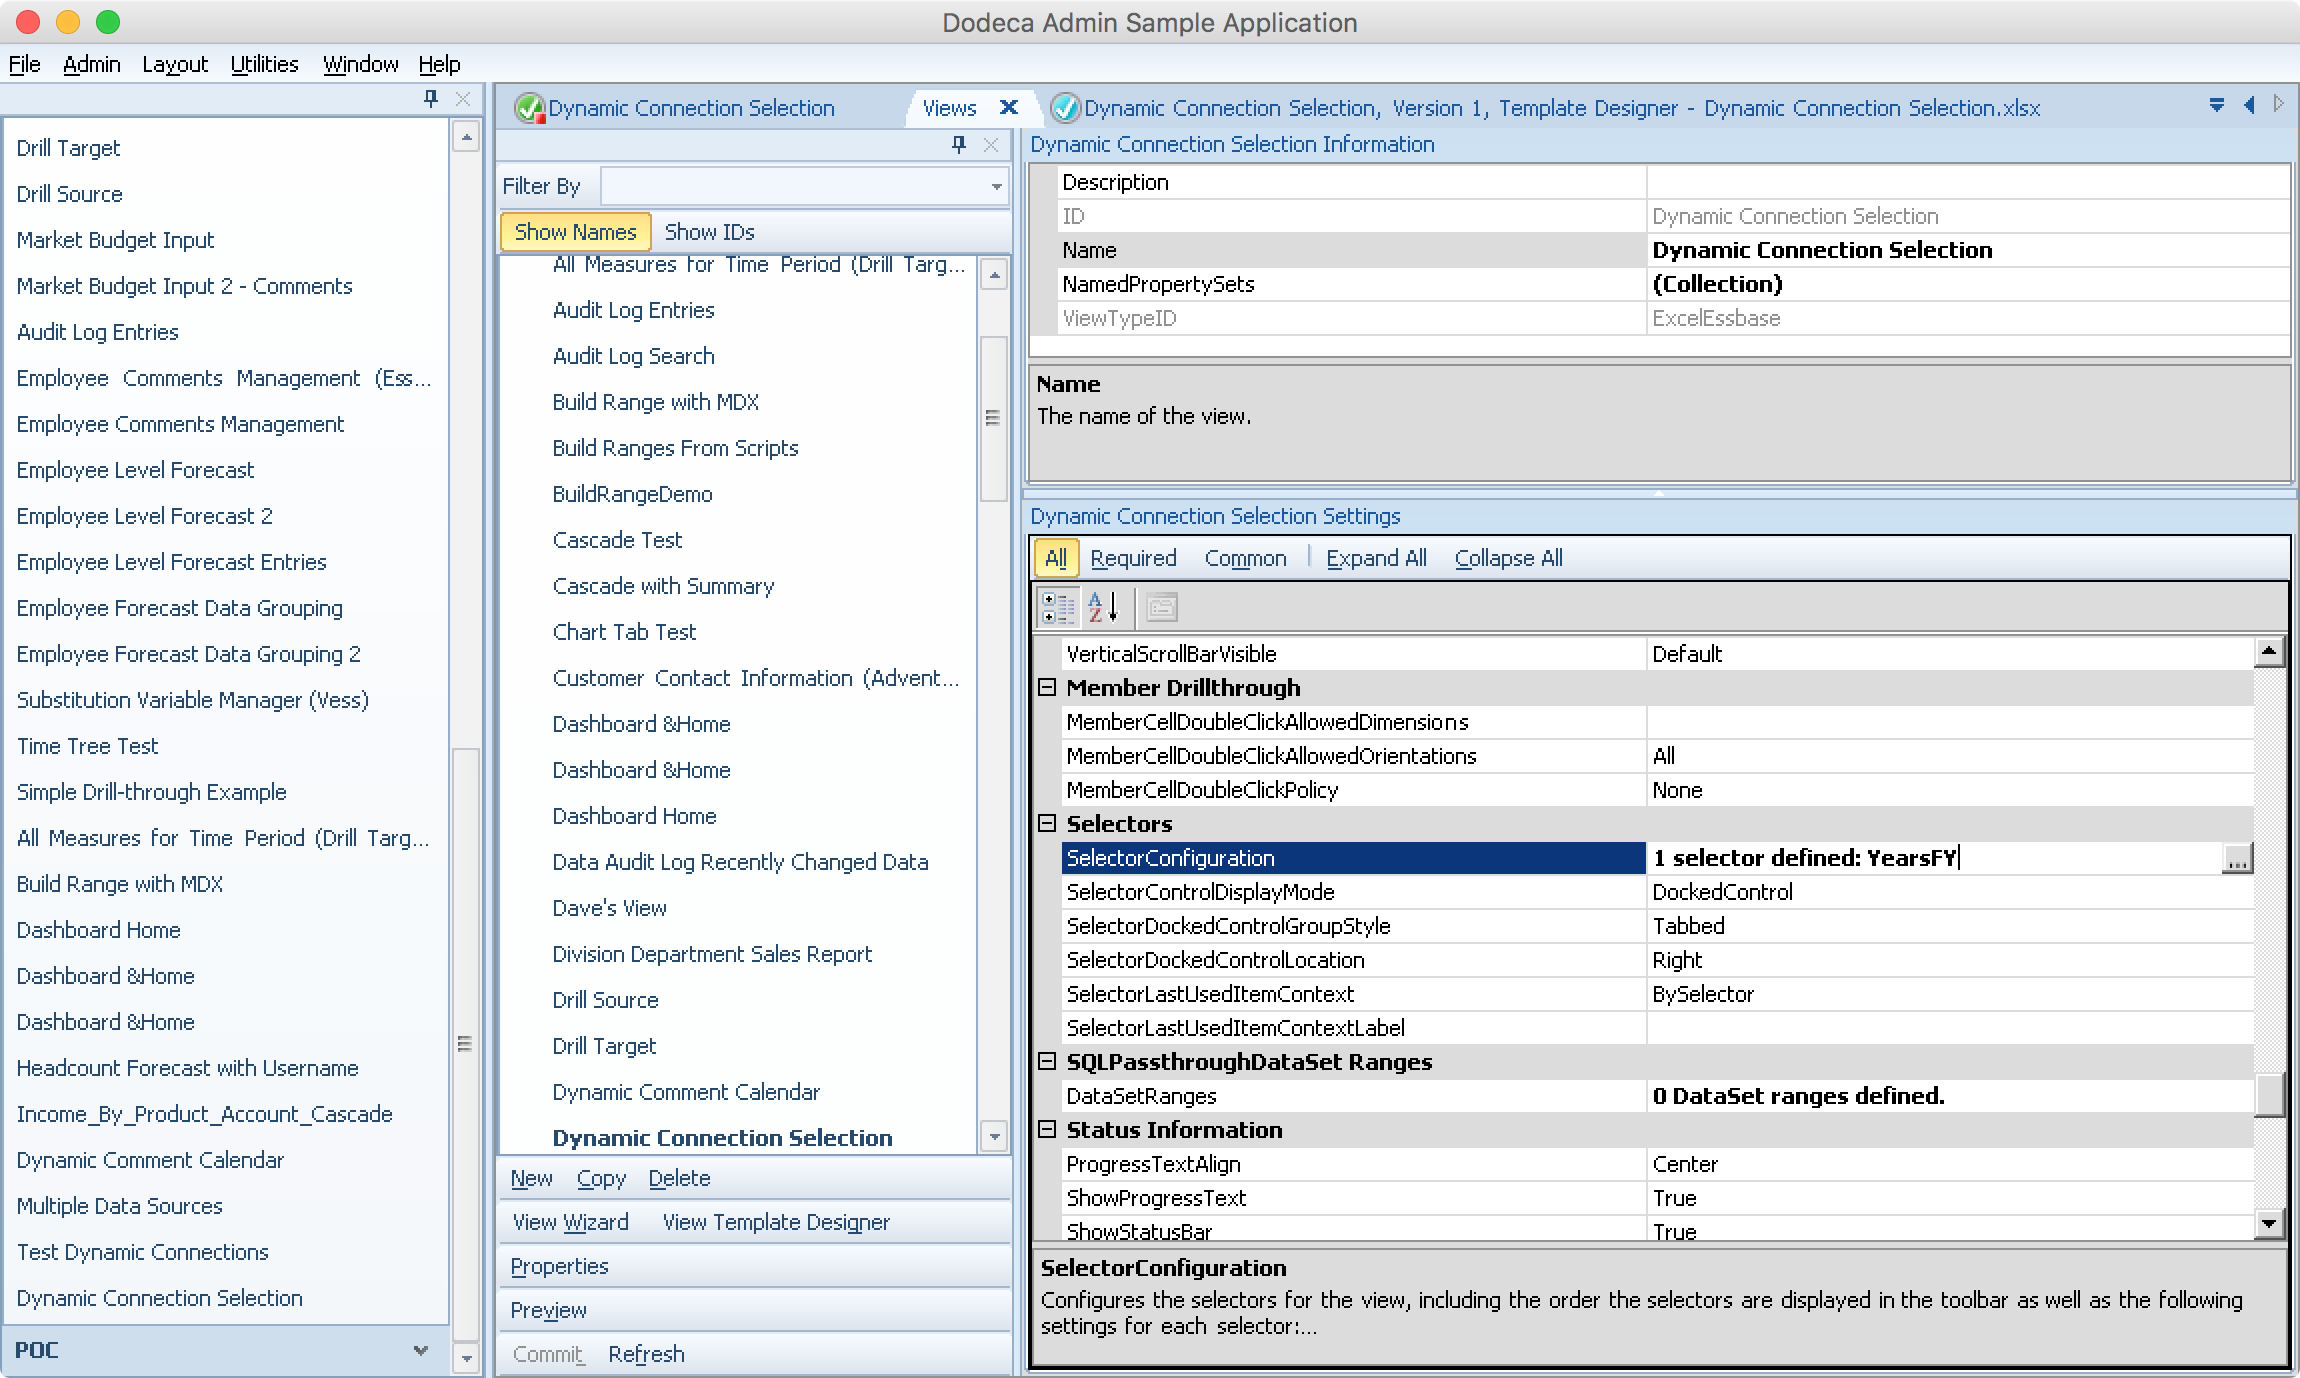
Task: Click the Categorized view icon in settings toolbar
Action: click(1058, 607)
